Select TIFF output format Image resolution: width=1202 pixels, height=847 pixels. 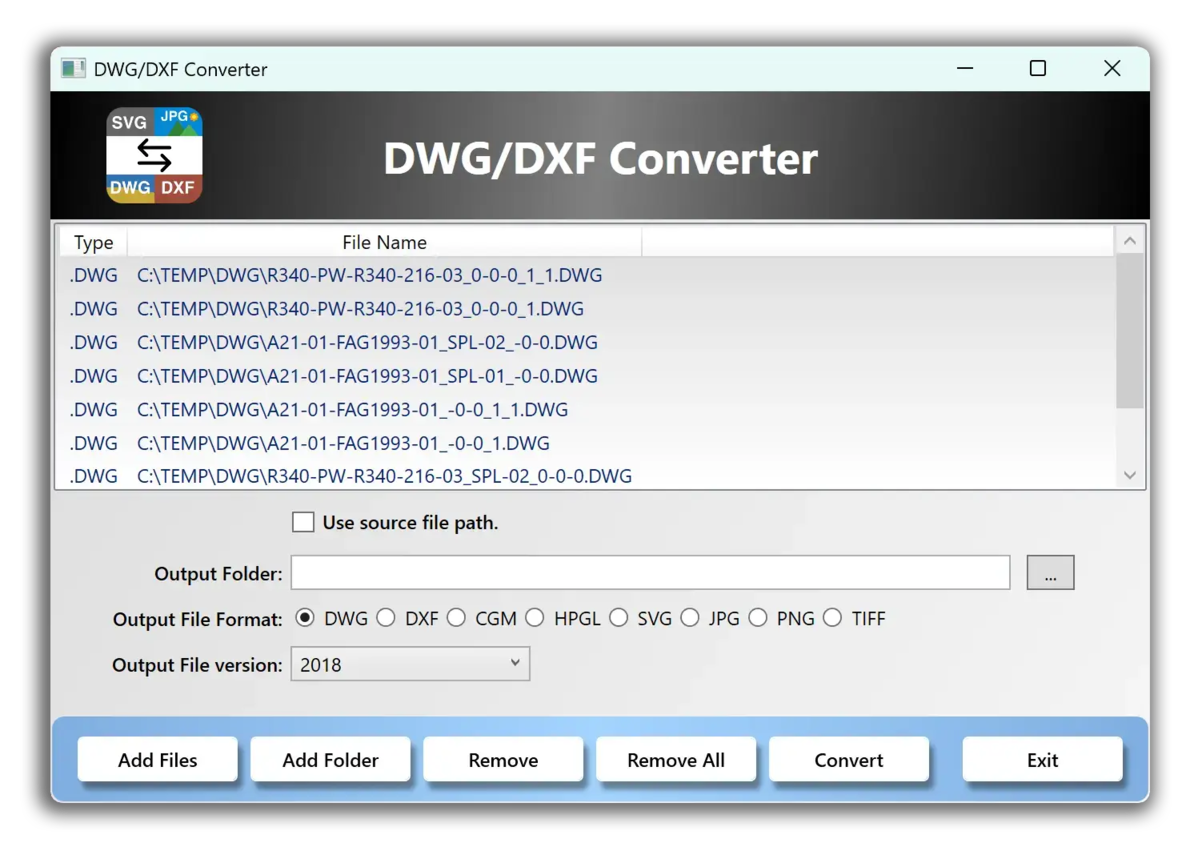833,618
